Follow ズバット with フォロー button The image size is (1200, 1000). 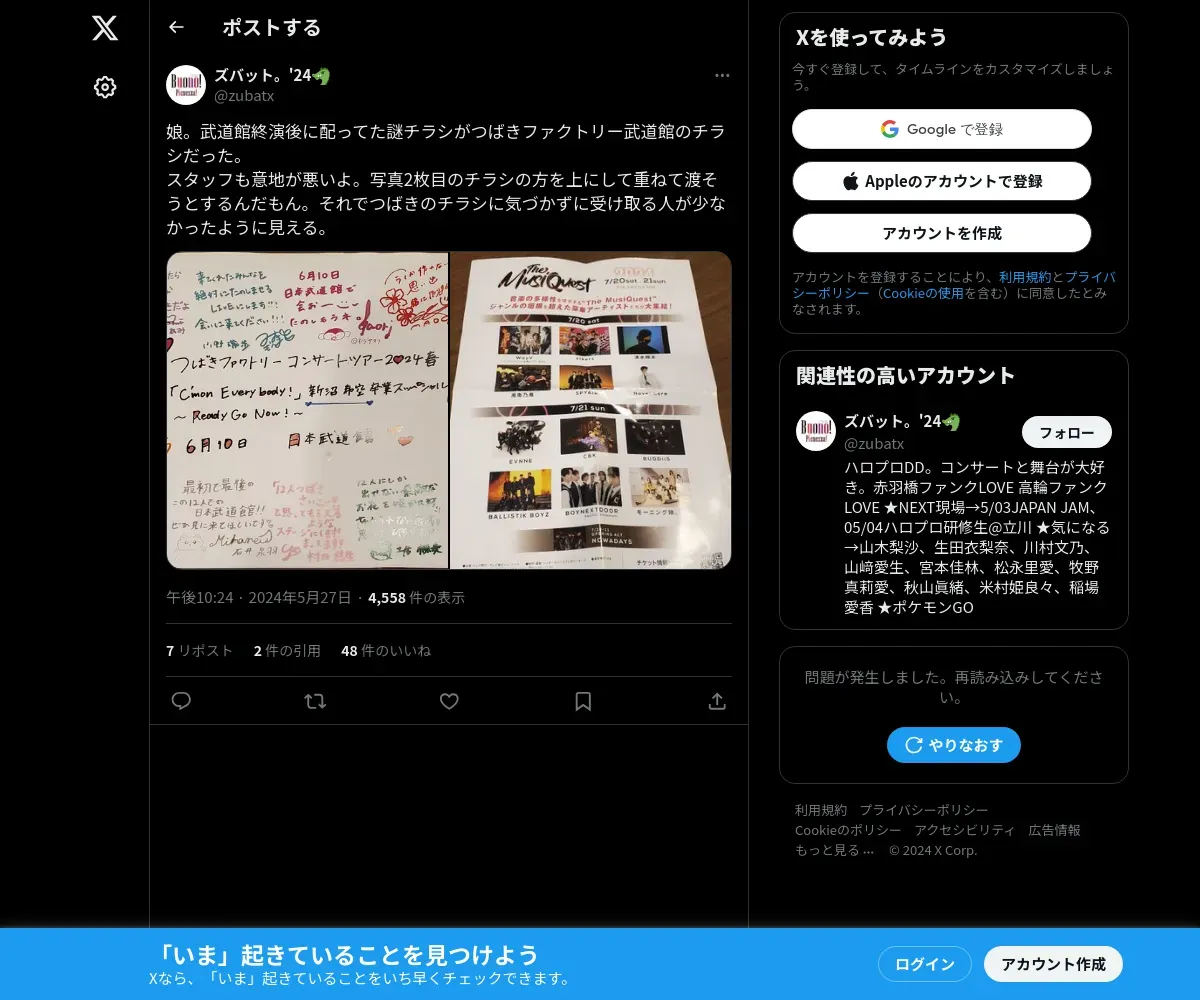(1067, 432)
